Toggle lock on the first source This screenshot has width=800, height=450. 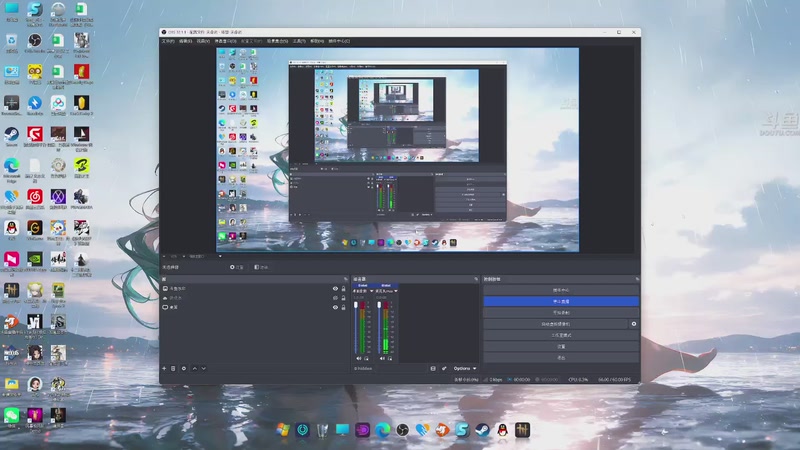click(x=343, y=289)
